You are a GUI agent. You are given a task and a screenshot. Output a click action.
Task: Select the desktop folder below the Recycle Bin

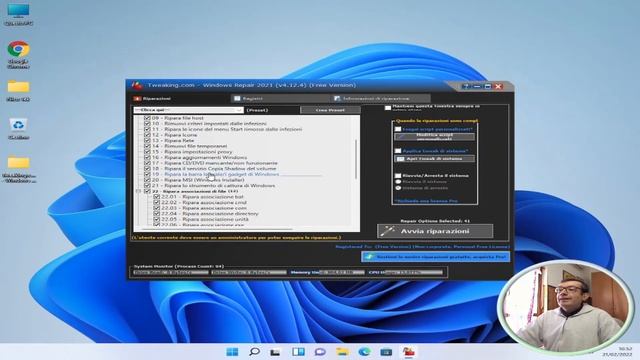[19, 169]
